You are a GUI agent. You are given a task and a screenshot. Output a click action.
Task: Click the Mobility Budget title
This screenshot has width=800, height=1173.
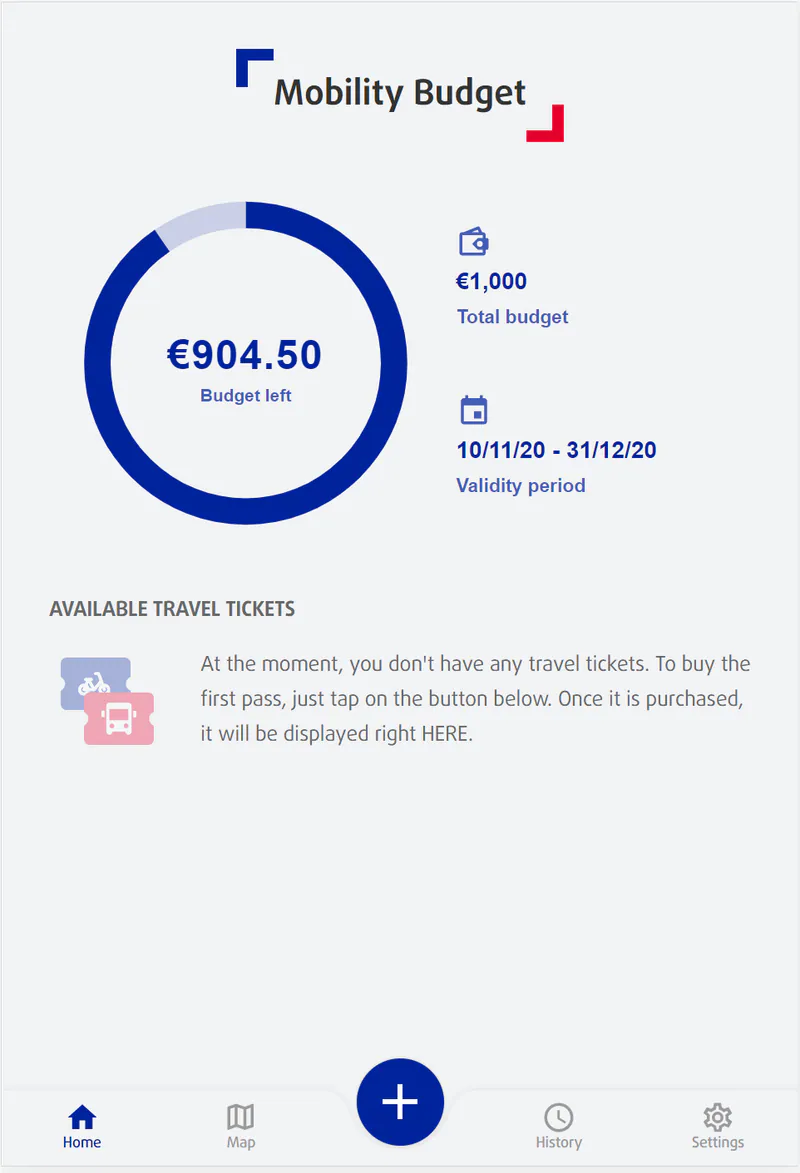coord(400,92)
